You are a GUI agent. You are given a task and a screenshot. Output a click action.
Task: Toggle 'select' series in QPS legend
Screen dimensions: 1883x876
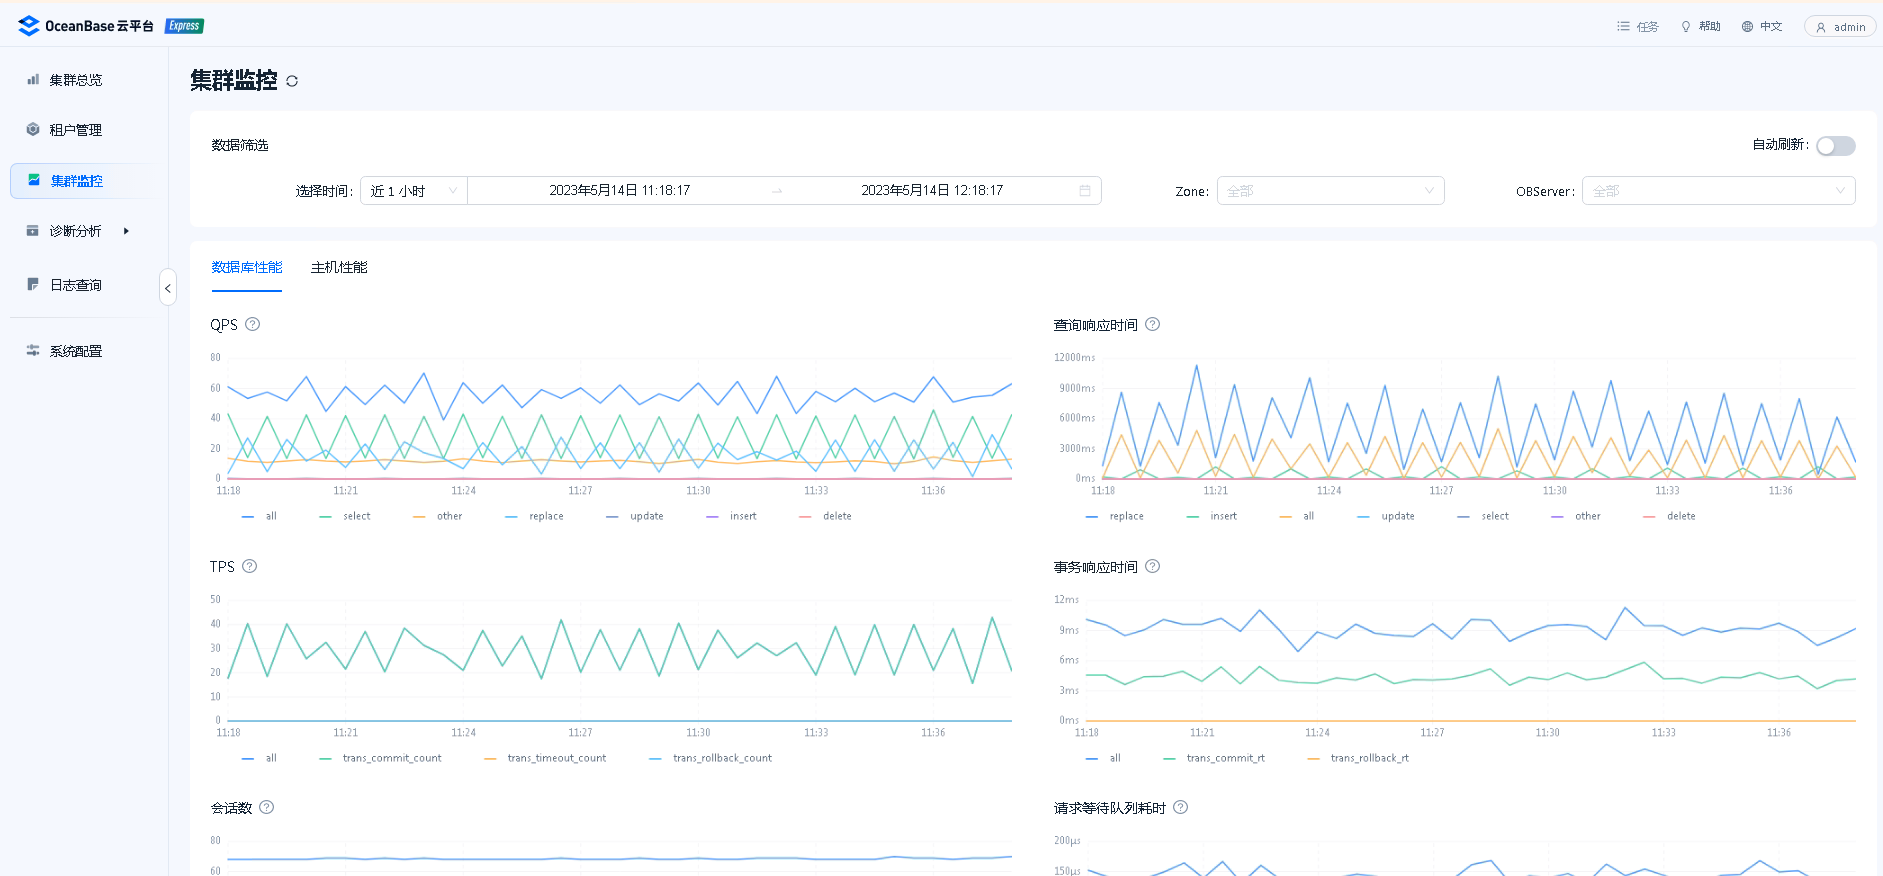(x=345, y=516)
